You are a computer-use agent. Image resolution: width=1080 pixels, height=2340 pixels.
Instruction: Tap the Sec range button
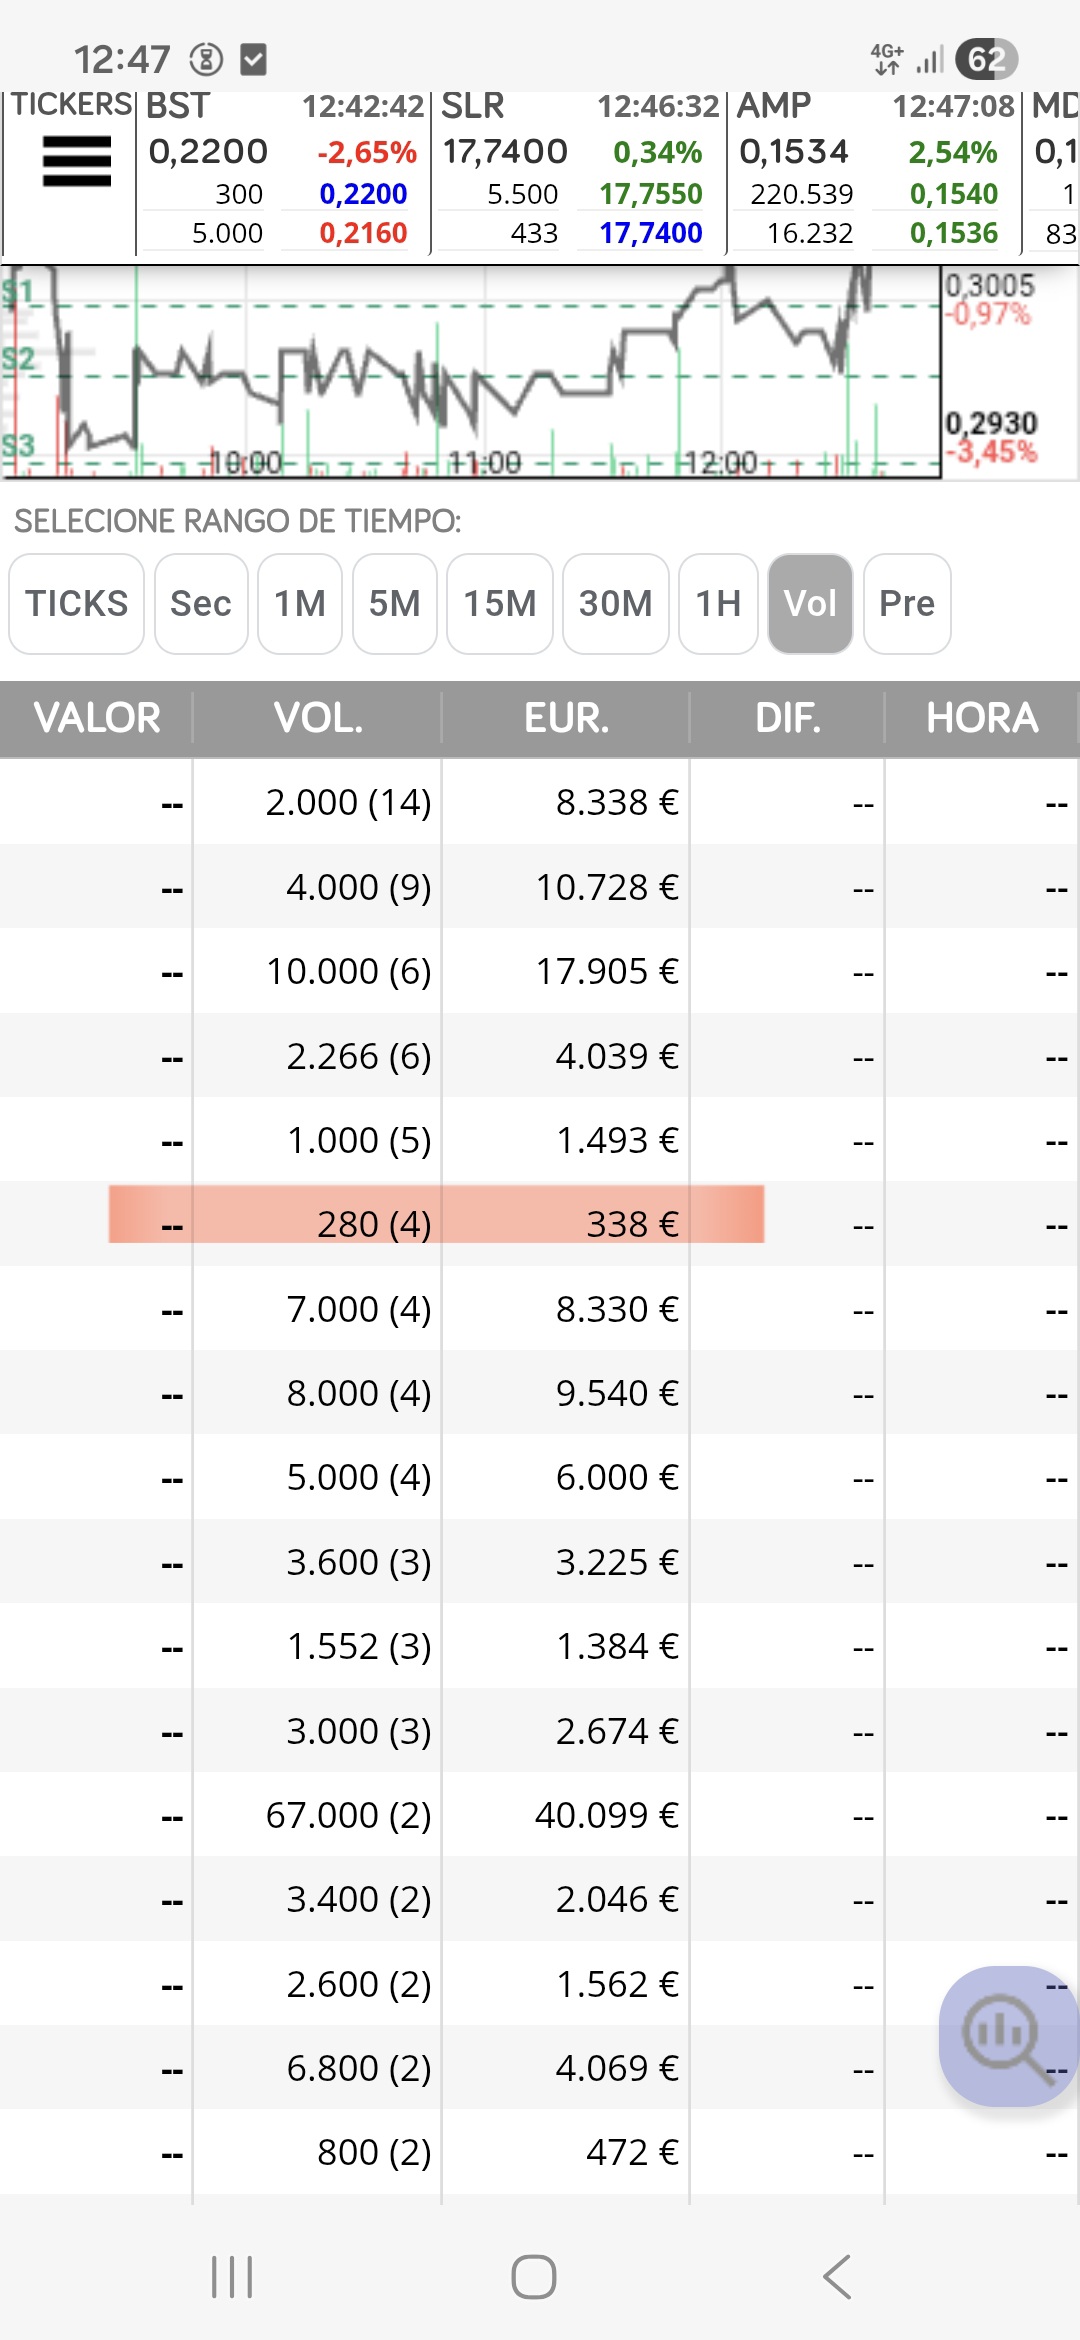pyautogui.click(x=201, y=604)
